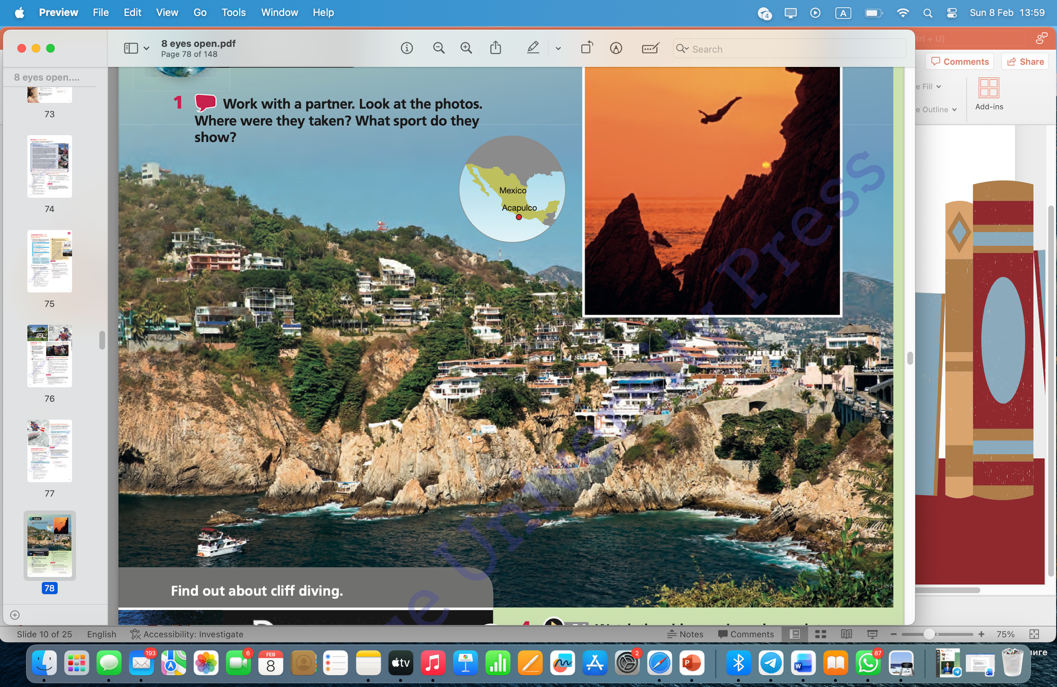Screen dimensions: 1057x687
Task: Open Apple Music from the Dock
Action: 433,663
